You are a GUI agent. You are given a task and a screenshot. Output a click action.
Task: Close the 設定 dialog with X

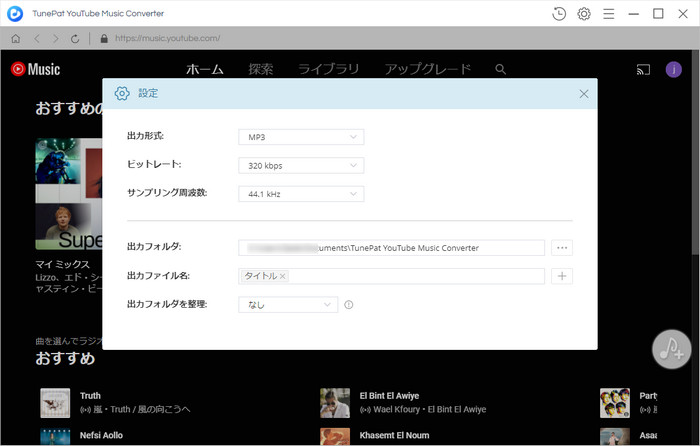(583, 94)
